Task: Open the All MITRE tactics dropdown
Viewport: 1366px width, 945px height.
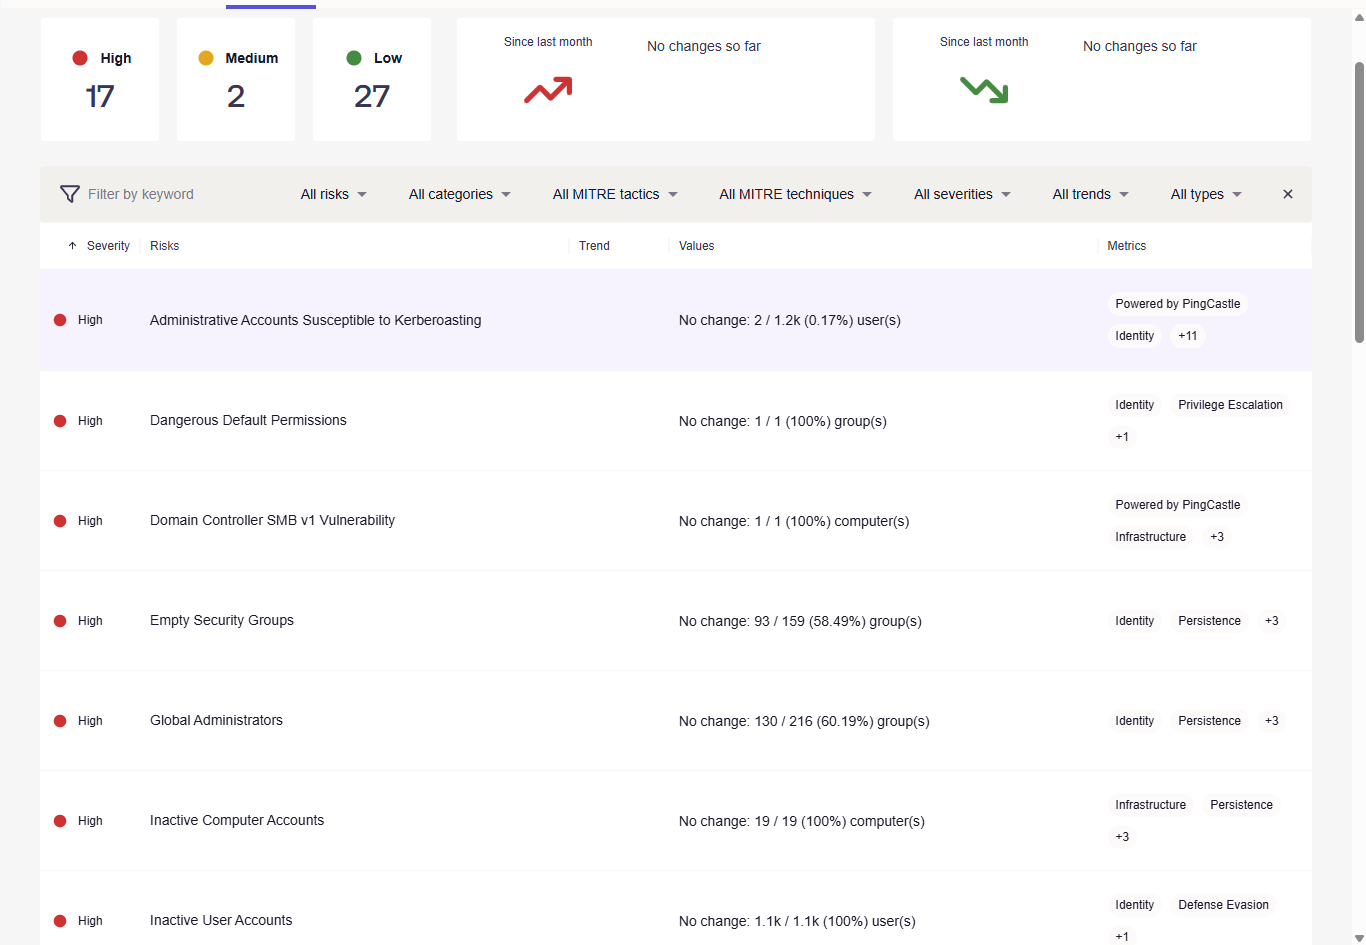Action: (x=615, y=194)
